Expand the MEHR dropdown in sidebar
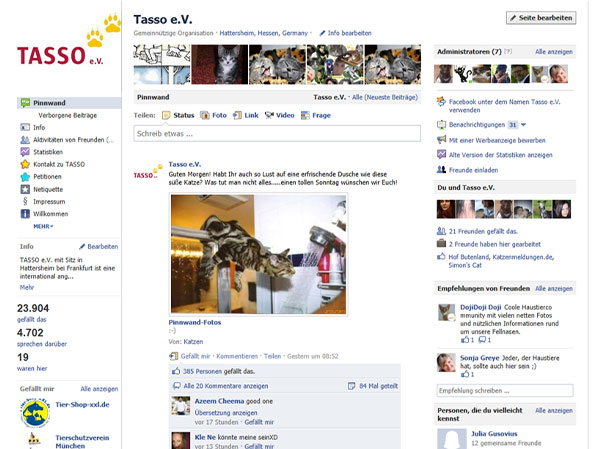The width and height of the screenshot is (600, 449). point(43,226)
